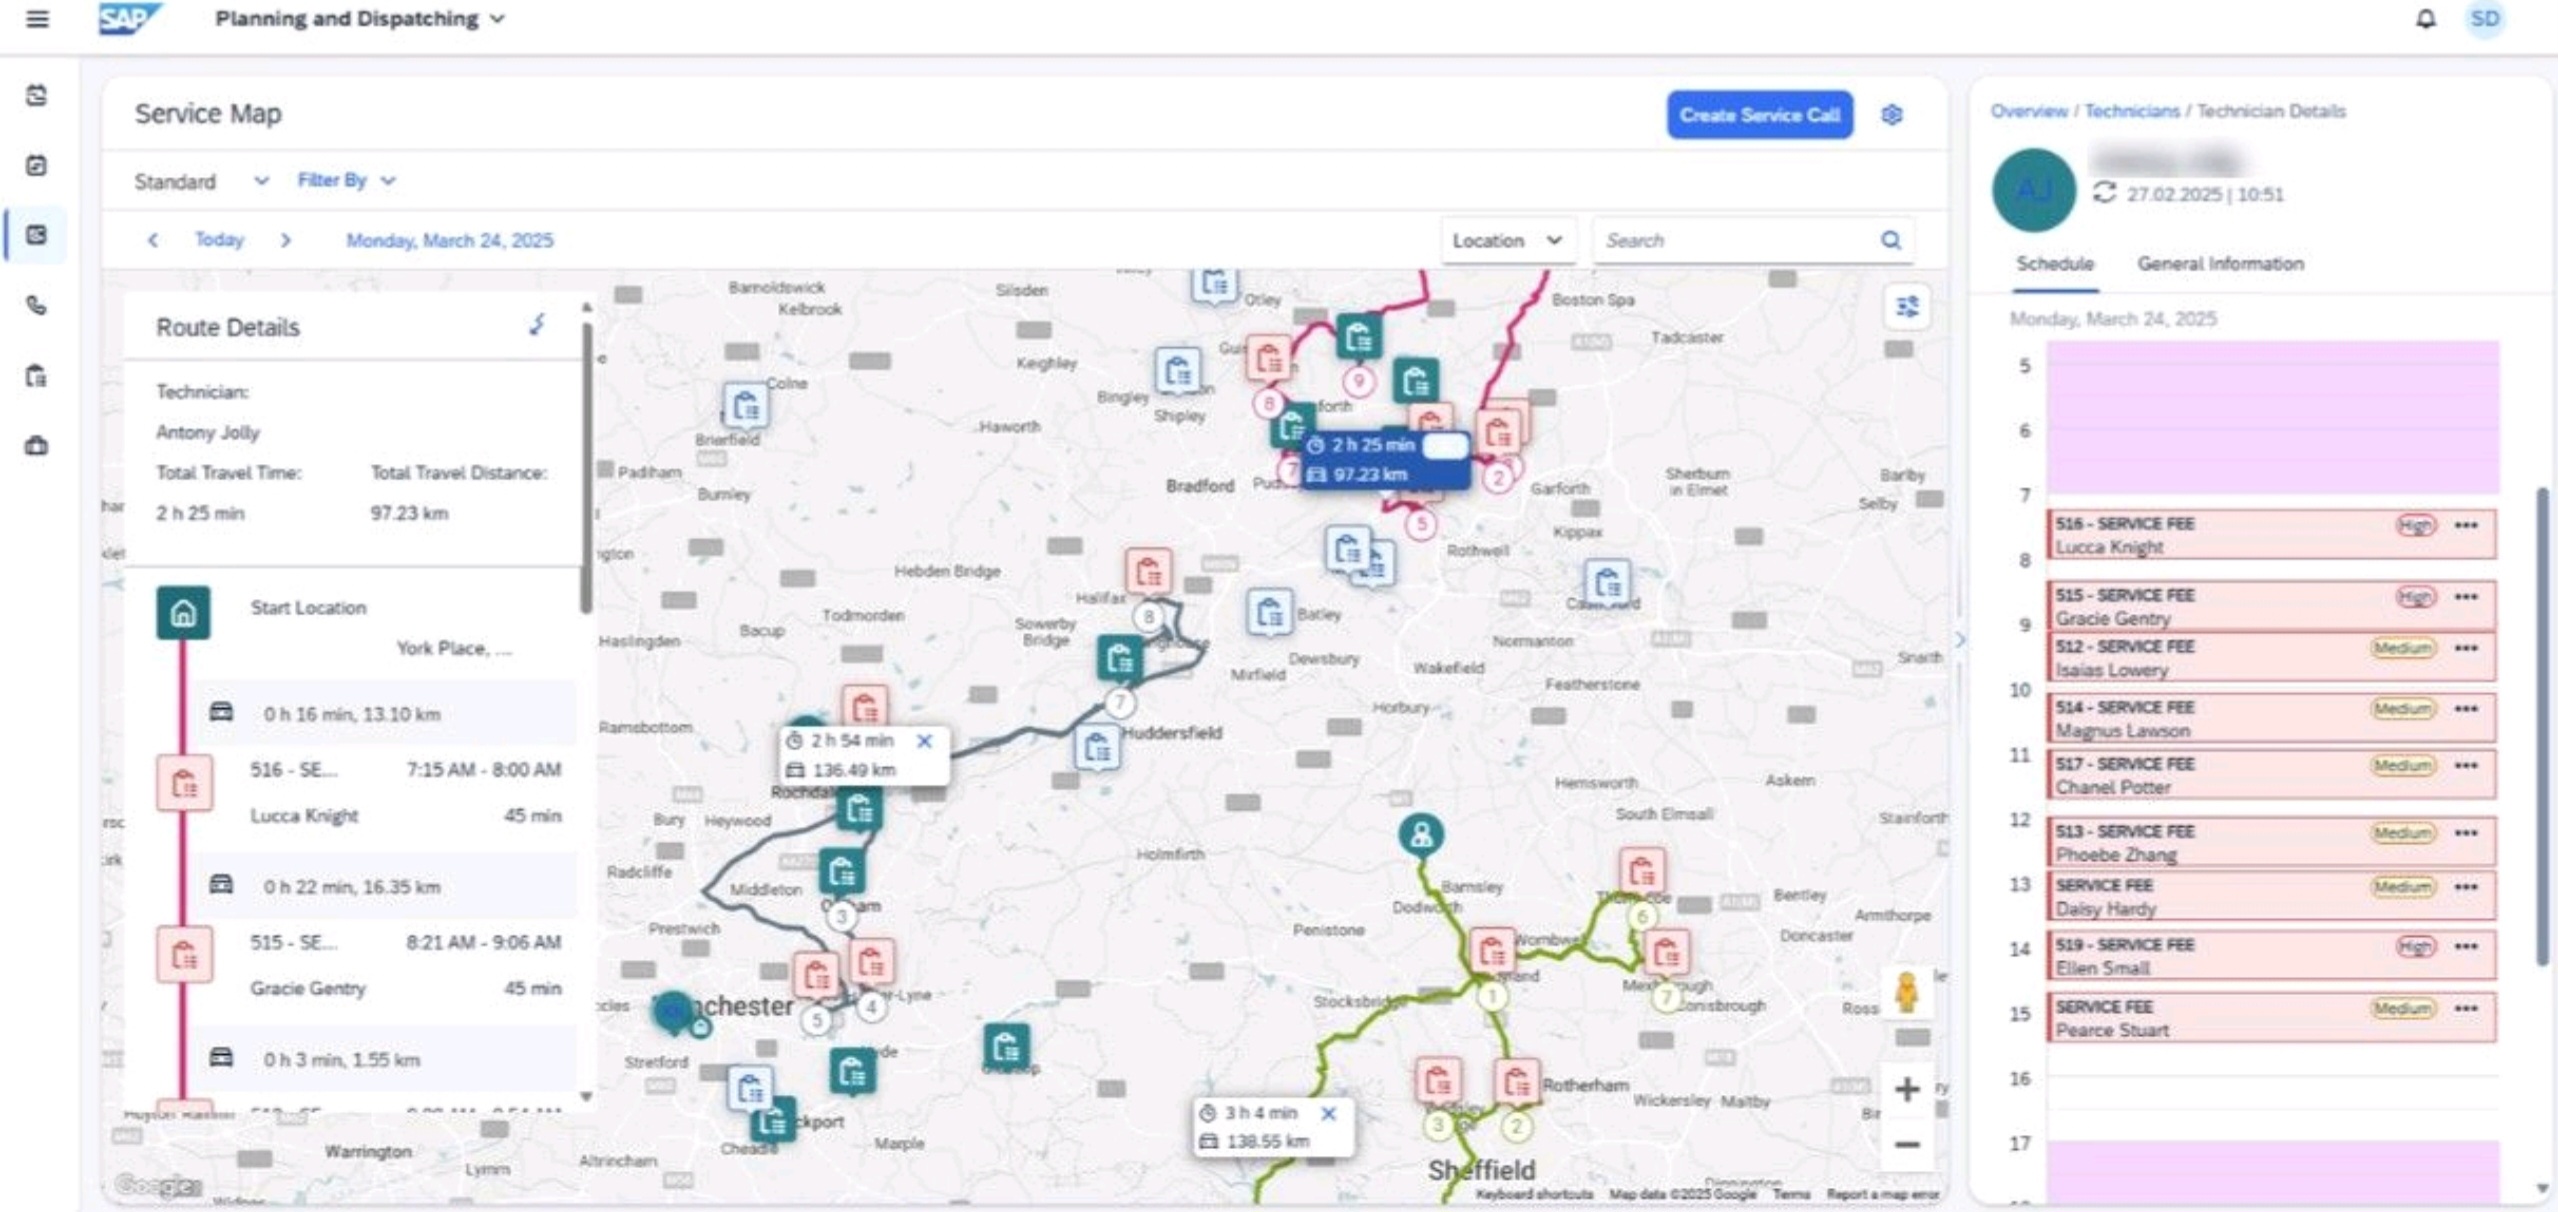This screenshot has width=2558, height=1212.
Task: Click the map layers filter icon
Action: click(1907, 307)
